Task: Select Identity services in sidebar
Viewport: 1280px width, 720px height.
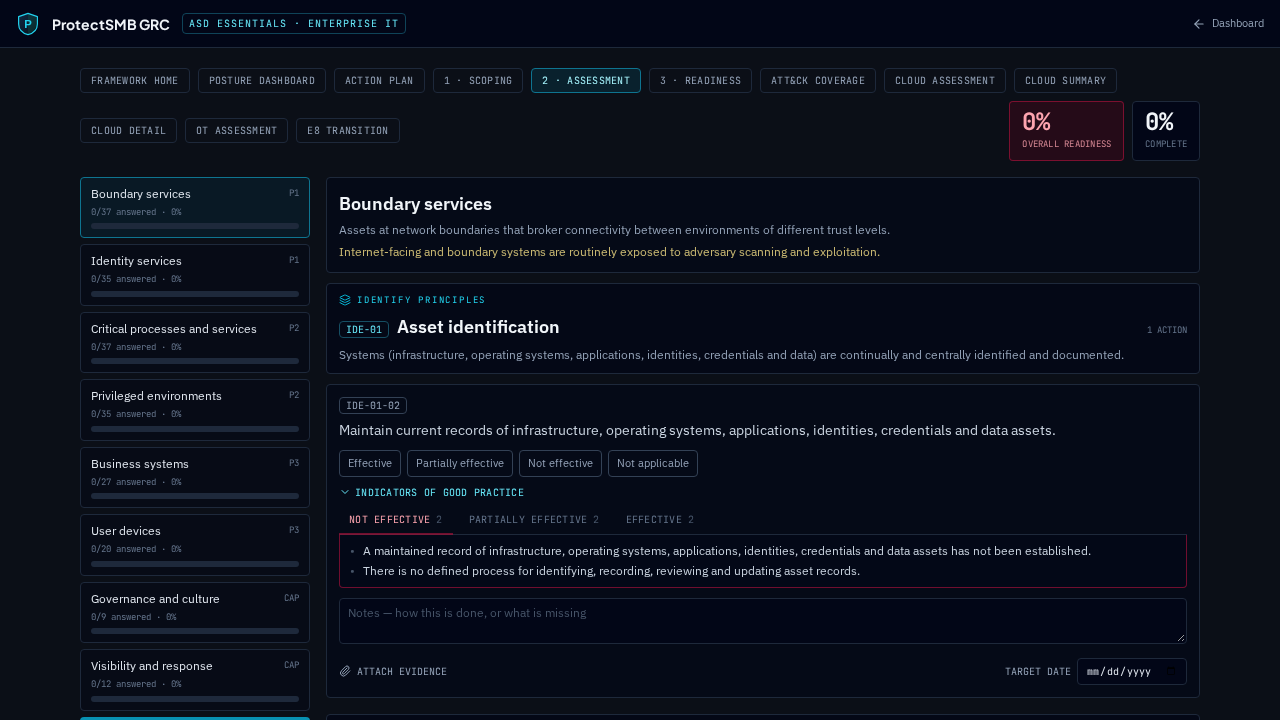Action: pyautogui.click(x=195, y=275)
